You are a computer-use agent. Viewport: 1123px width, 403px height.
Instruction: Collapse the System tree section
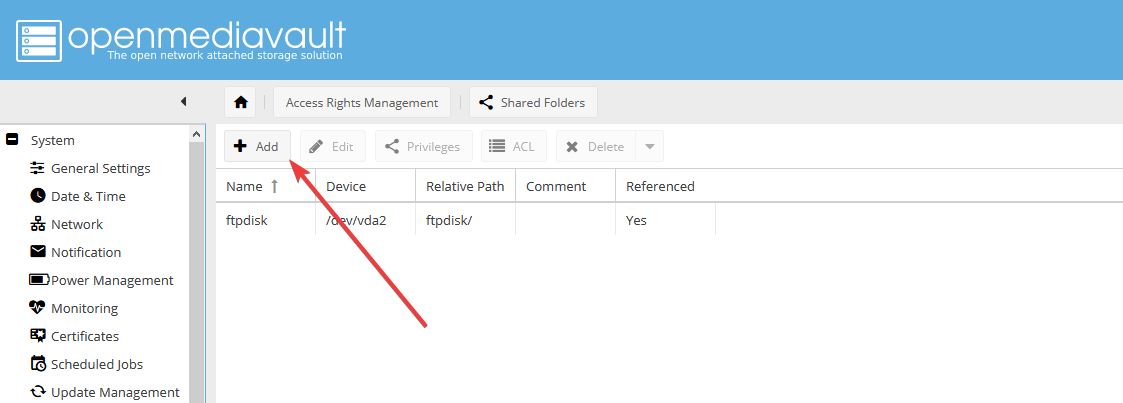pyautogui.click(x=13, y=140)
